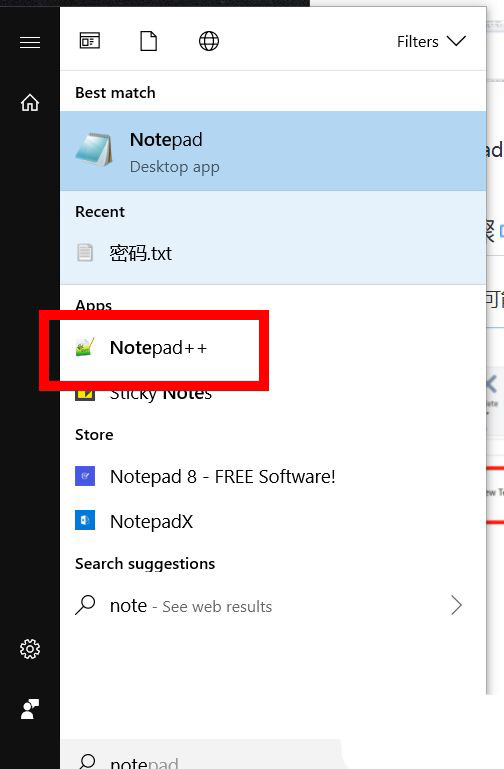Open Settings gear in the search sidebar
Viewport: 504px width, 769px height.
click(x=30, y=649)
